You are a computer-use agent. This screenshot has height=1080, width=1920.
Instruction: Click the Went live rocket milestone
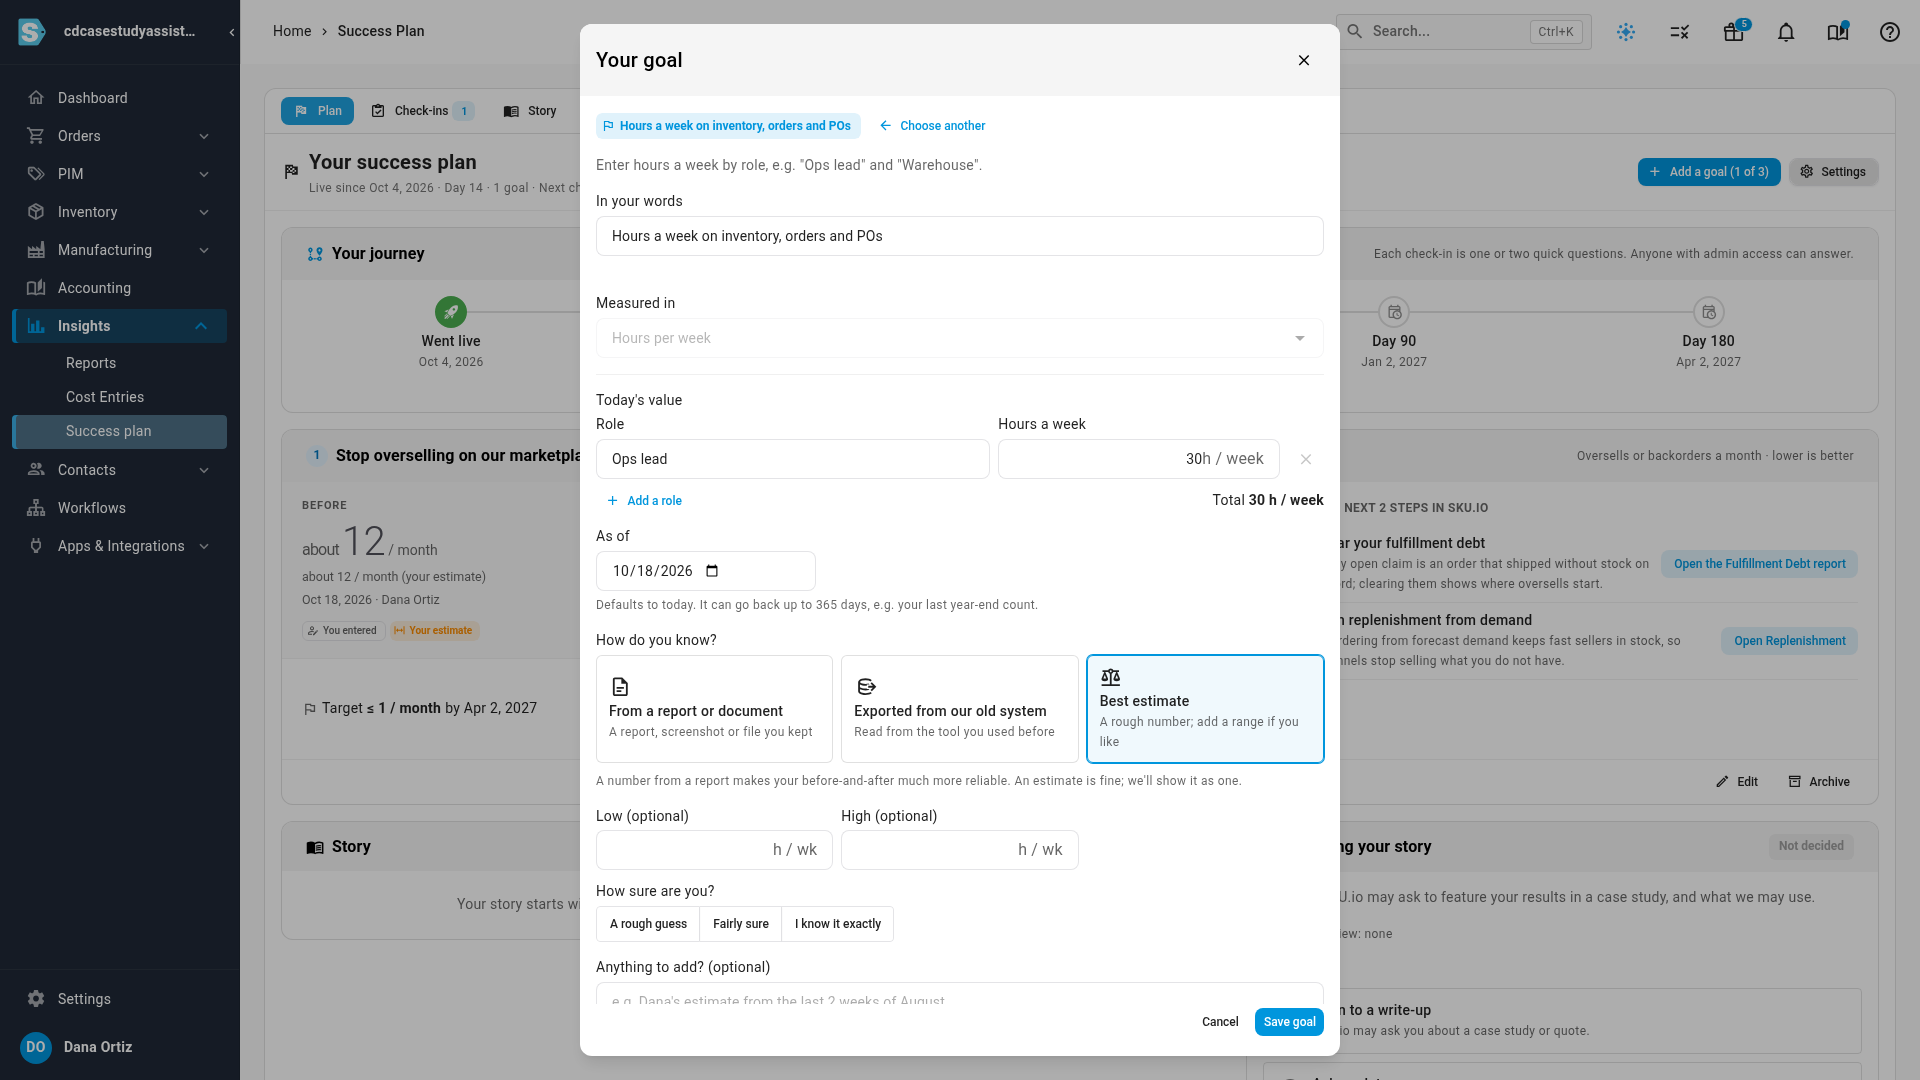coord(451,312)
